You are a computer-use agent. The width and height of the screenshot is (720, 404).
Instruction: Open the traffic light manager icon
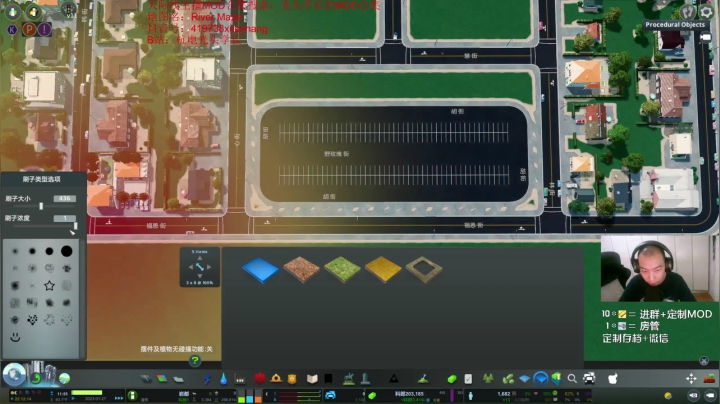click(69, 10)
